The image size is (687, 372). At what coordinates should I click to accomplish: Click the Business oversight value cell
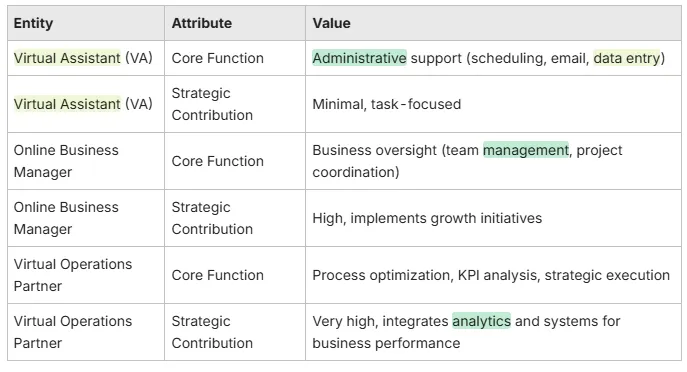493,161
